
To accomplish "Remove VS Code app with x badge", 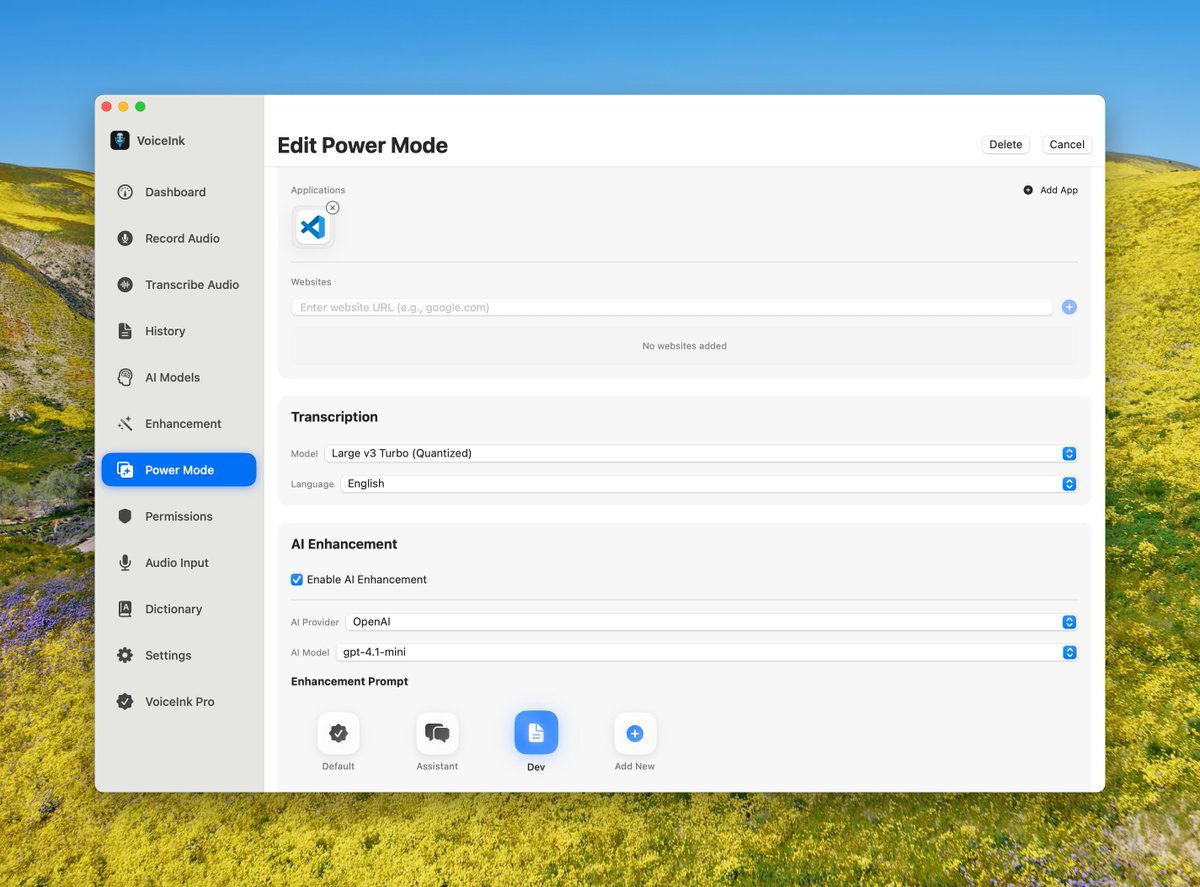I will (333, 208).
